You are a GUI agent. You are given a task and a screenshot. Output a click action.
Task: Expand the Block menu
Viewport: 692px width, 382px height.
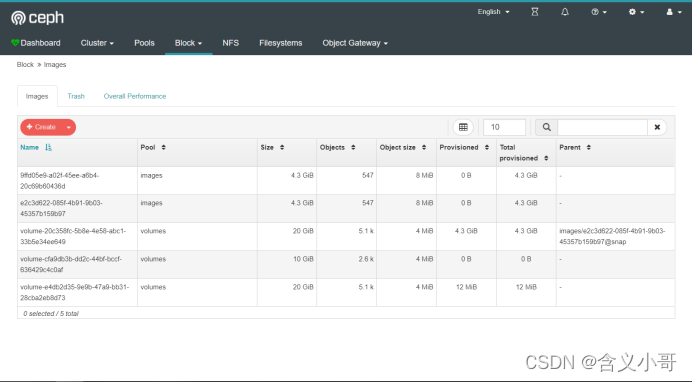click(188, 43)
